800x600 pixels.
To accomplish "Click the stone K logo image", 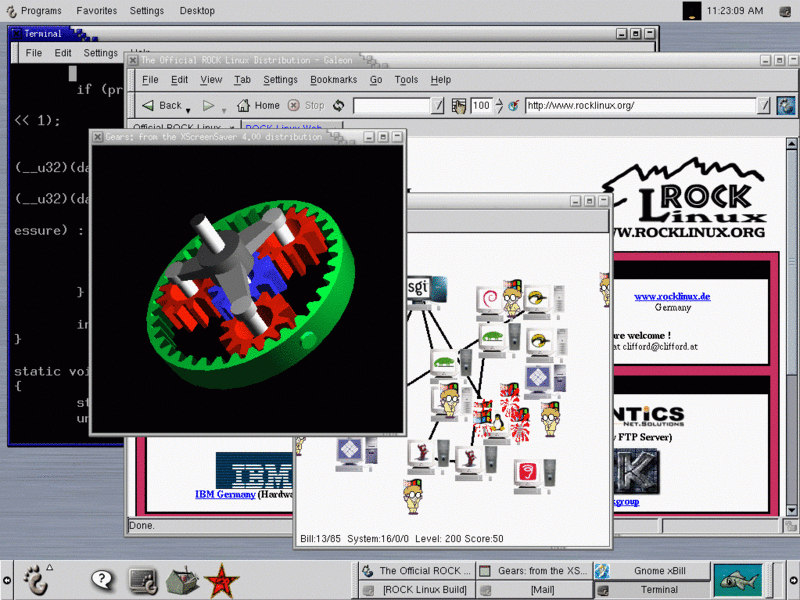I will [x=638, y=470].
